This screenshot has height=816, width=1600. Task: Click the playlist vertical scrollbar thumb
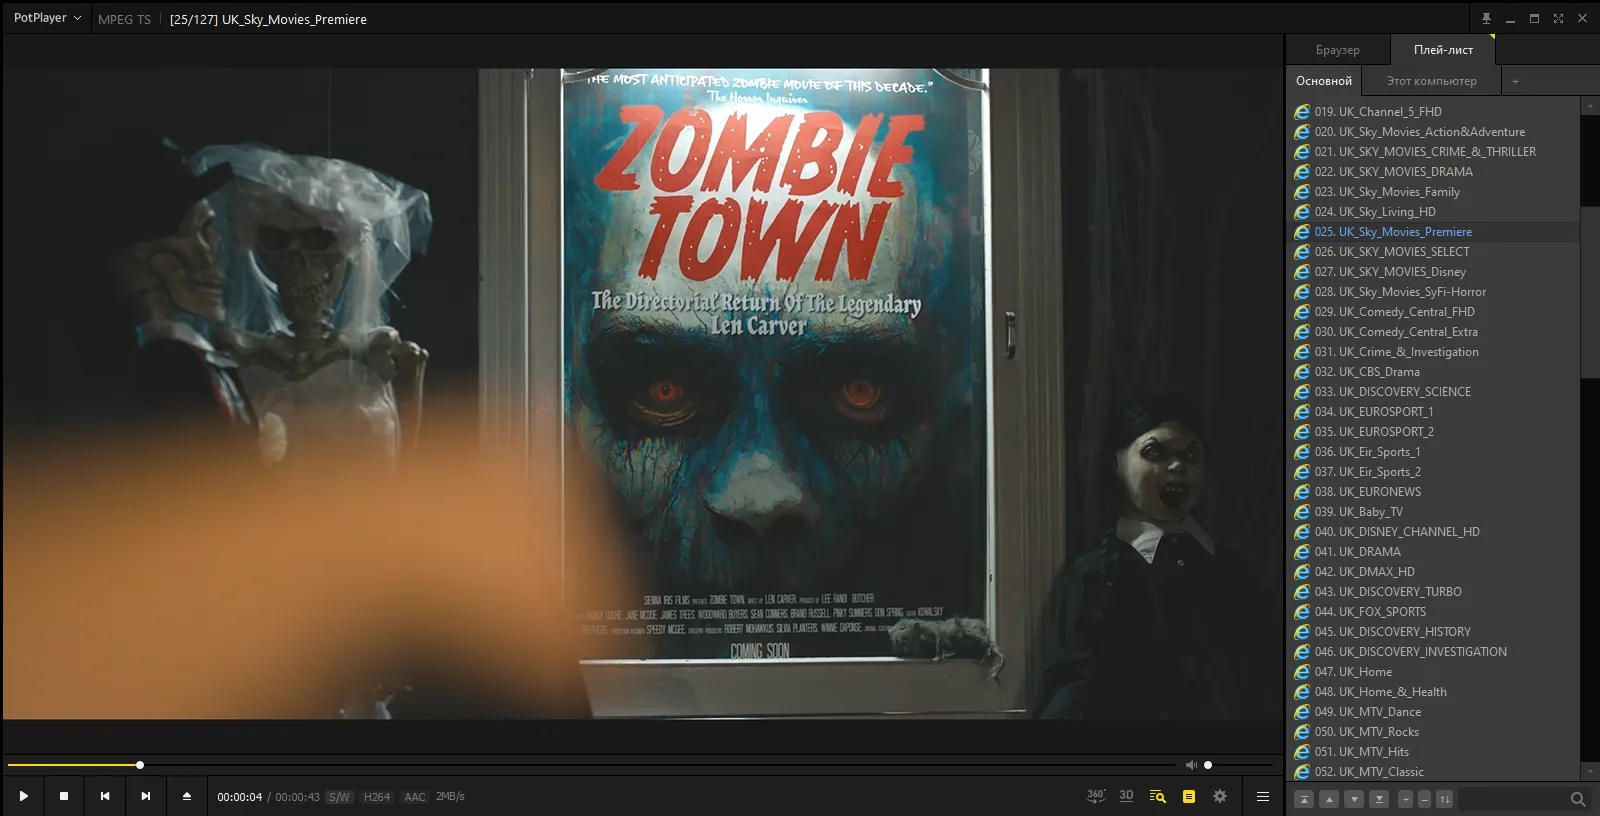click(x=1590, y=292)
